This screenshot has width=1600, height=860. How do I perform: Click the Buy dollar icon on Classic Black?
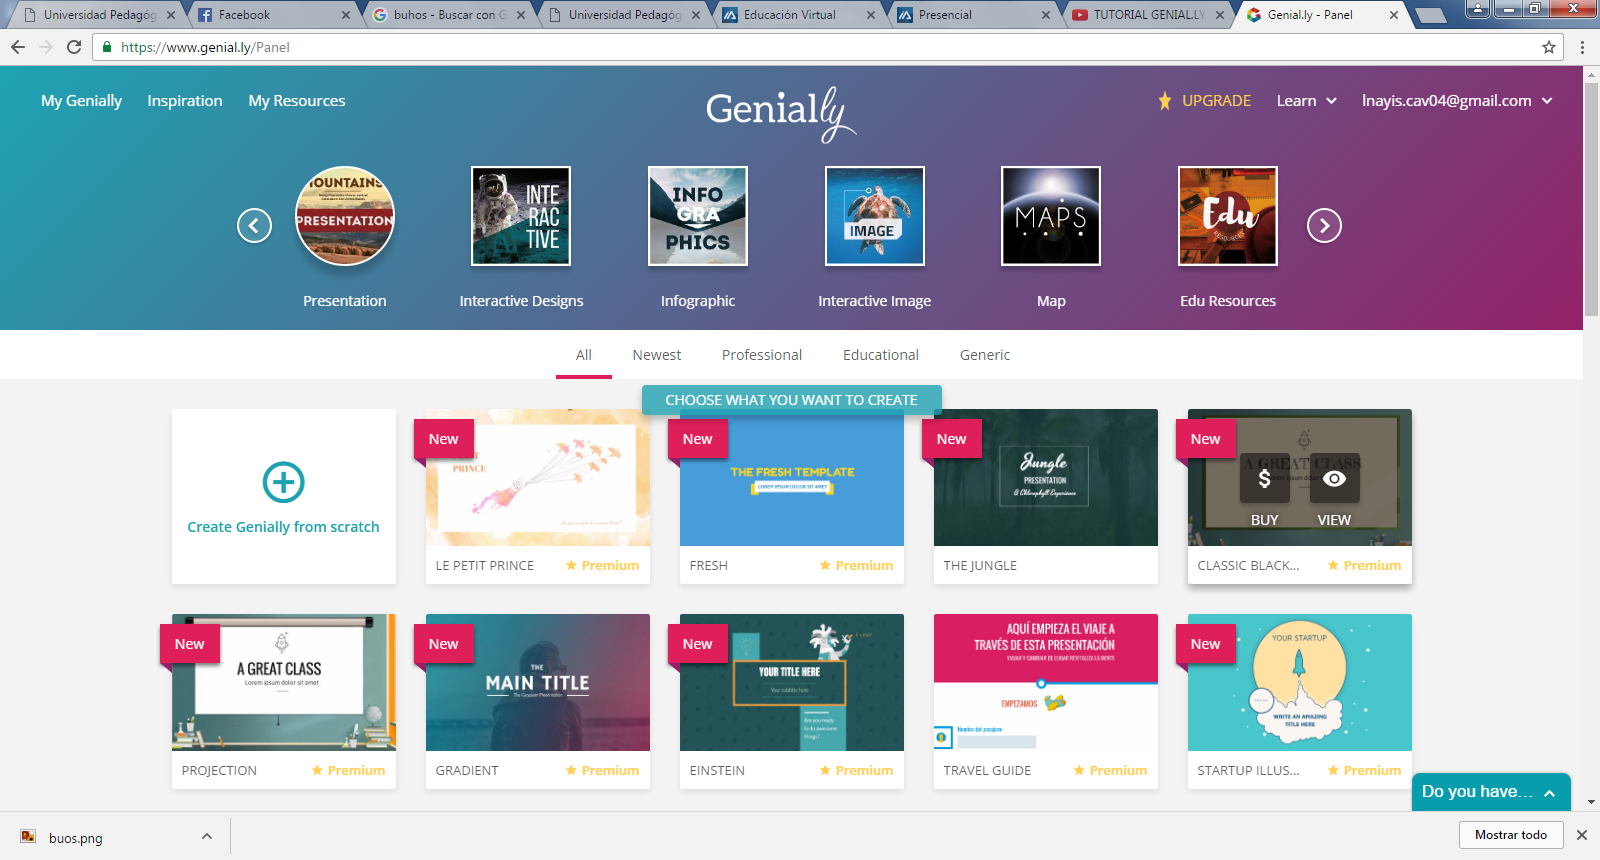[1264, 480]
